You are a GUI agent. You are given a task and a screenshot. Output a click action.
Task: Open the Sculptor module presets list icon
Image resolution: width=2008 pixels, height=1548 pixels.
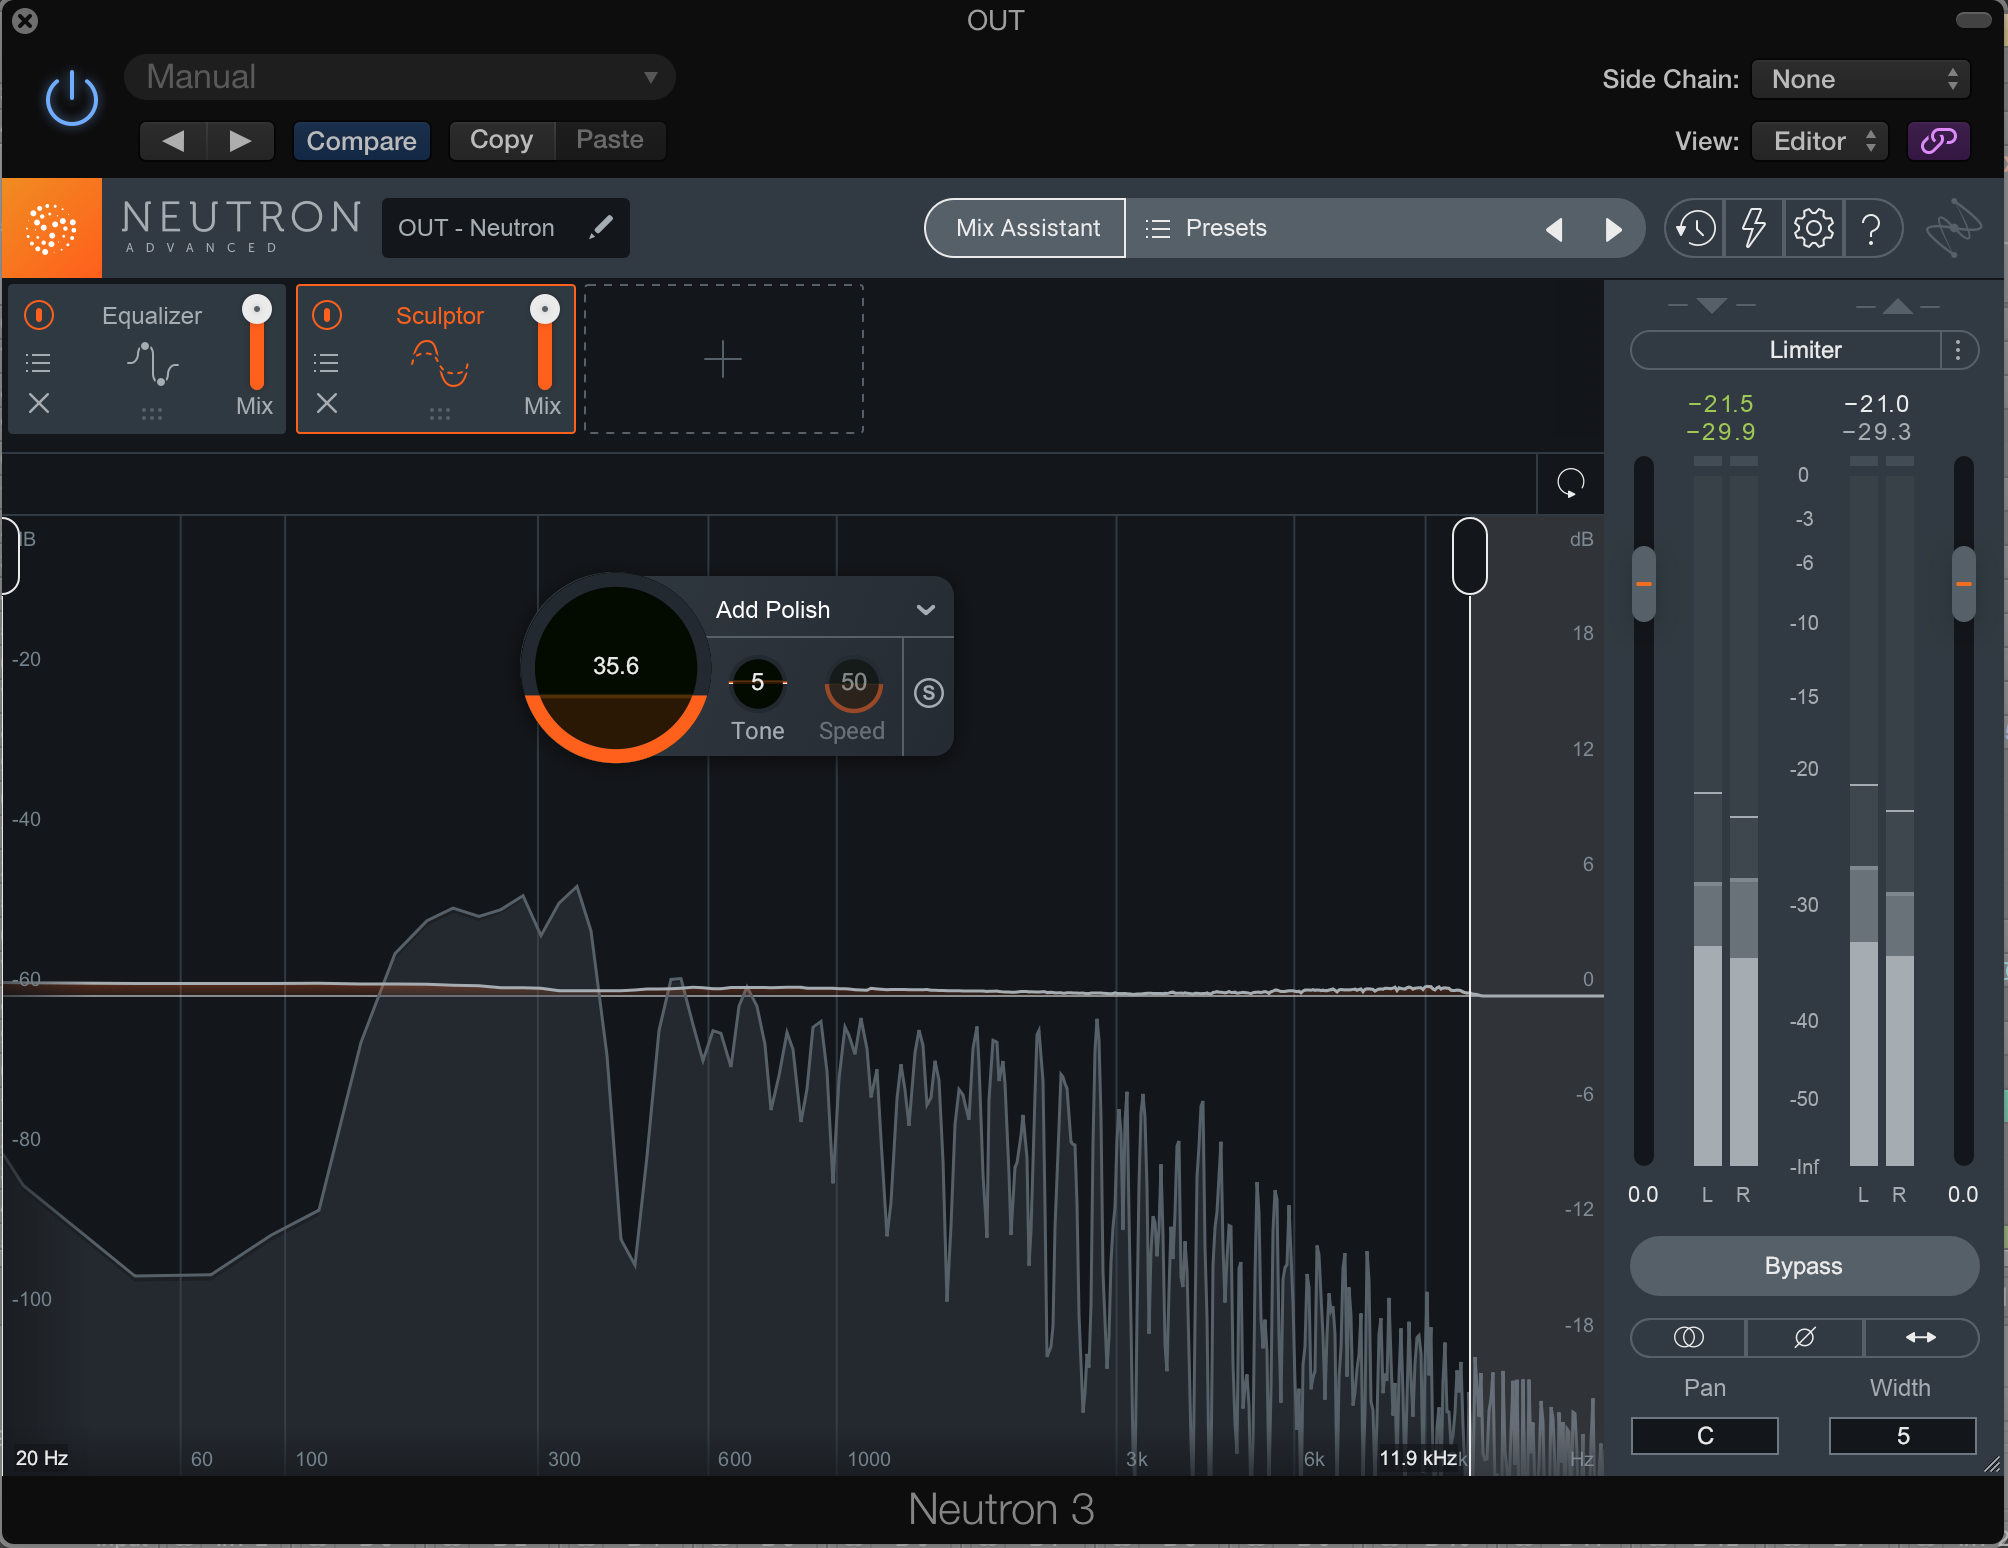(x=326, y=362)
